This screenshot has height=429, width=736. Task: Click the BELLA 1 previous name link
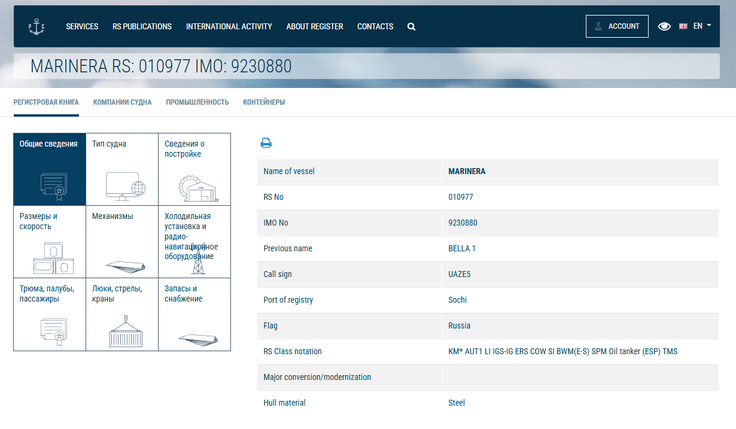tap(462, 248)
